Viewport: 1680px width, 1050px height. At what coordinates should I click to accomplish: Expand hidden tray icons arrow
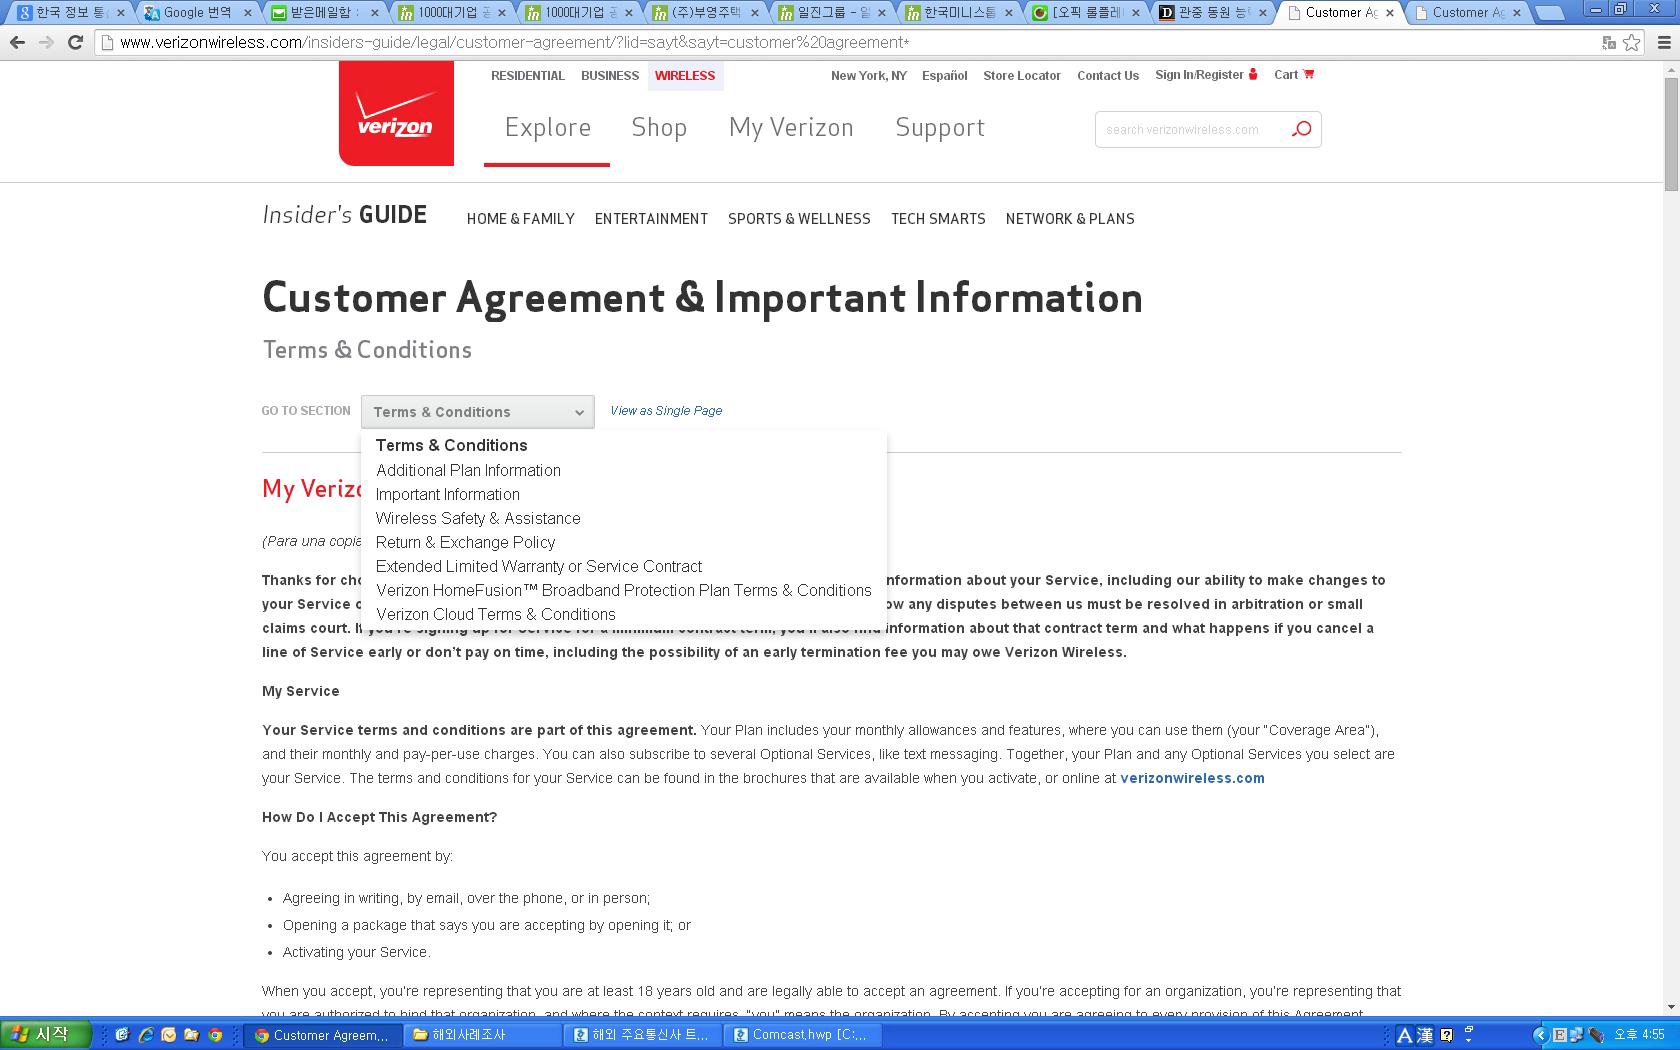pos(1540,1035)
